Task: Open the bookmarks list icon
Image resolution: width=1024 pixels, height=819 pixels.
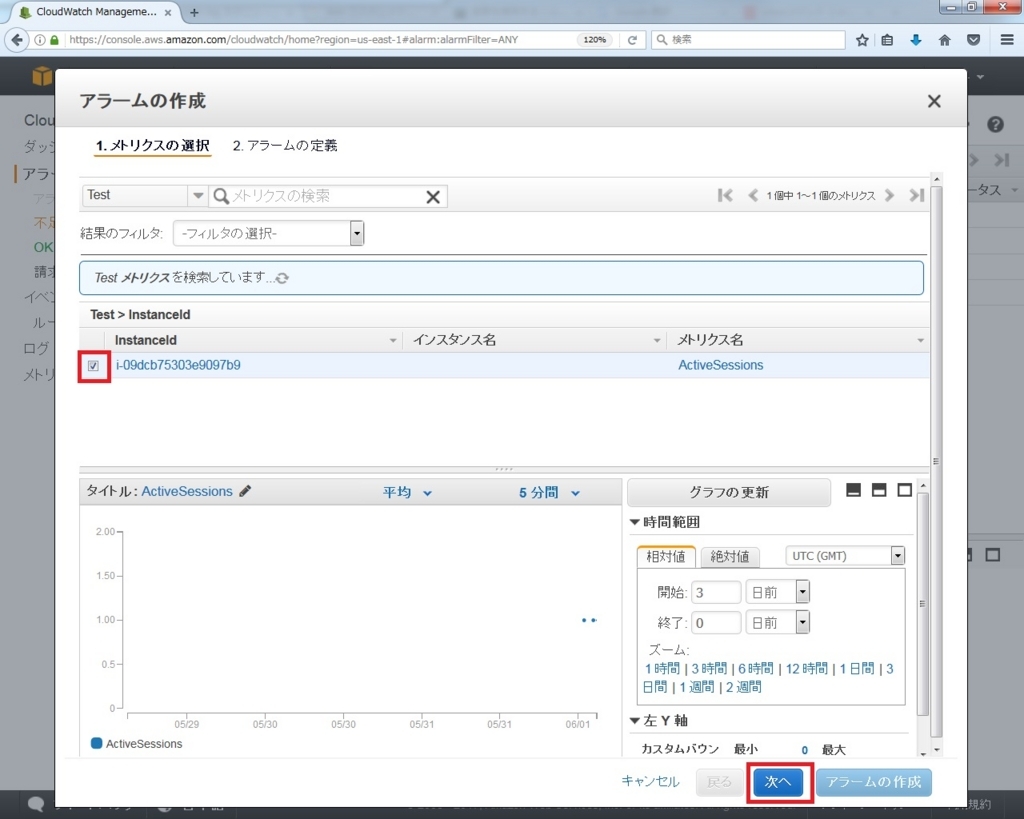Action: click(x=887, y=40)
